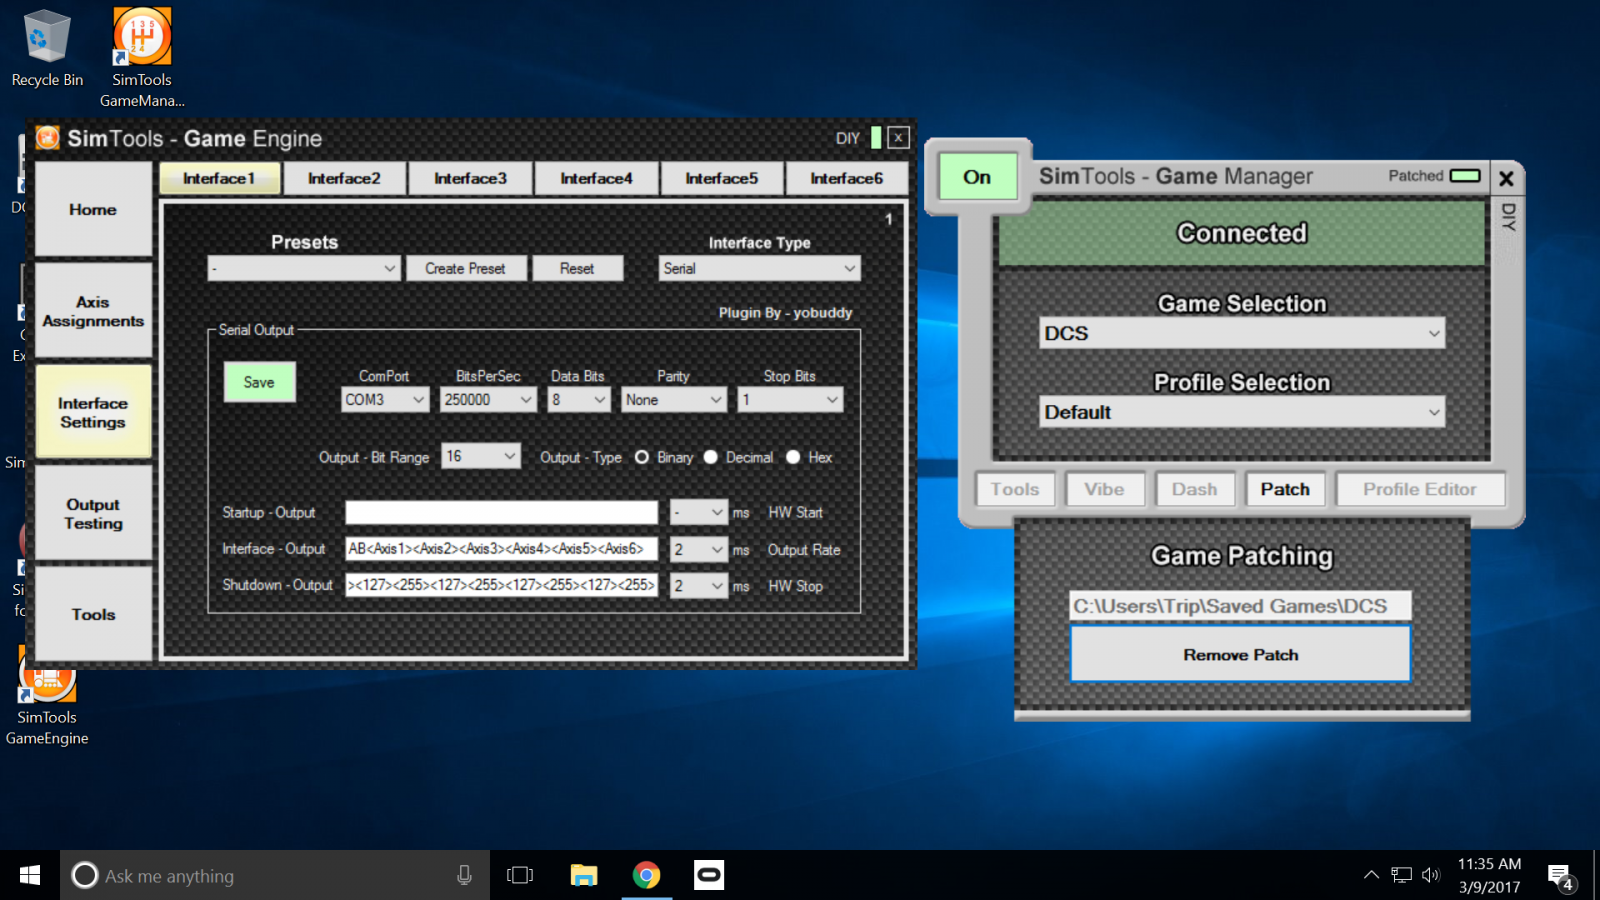Viewport: 1600px width, 900px height.
Task: Open Interface Settings section
Action: click(x=93, y=412)
